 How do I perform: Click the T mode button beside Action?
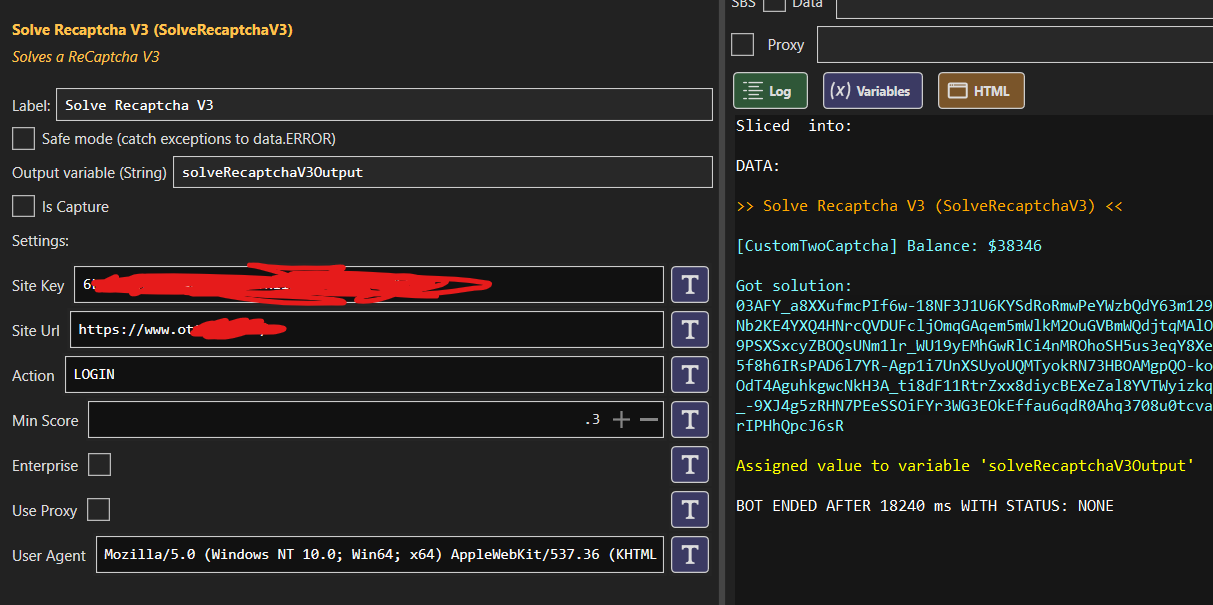(x=689, y=375)
